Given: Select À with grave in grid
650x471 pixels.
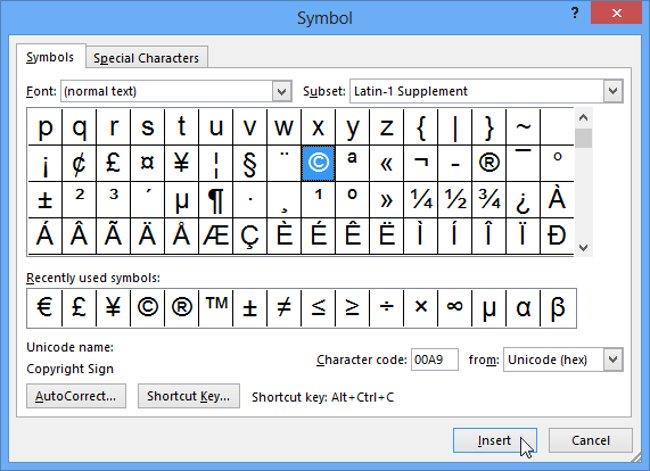Looking at the screenshot, I should [557, 199].
